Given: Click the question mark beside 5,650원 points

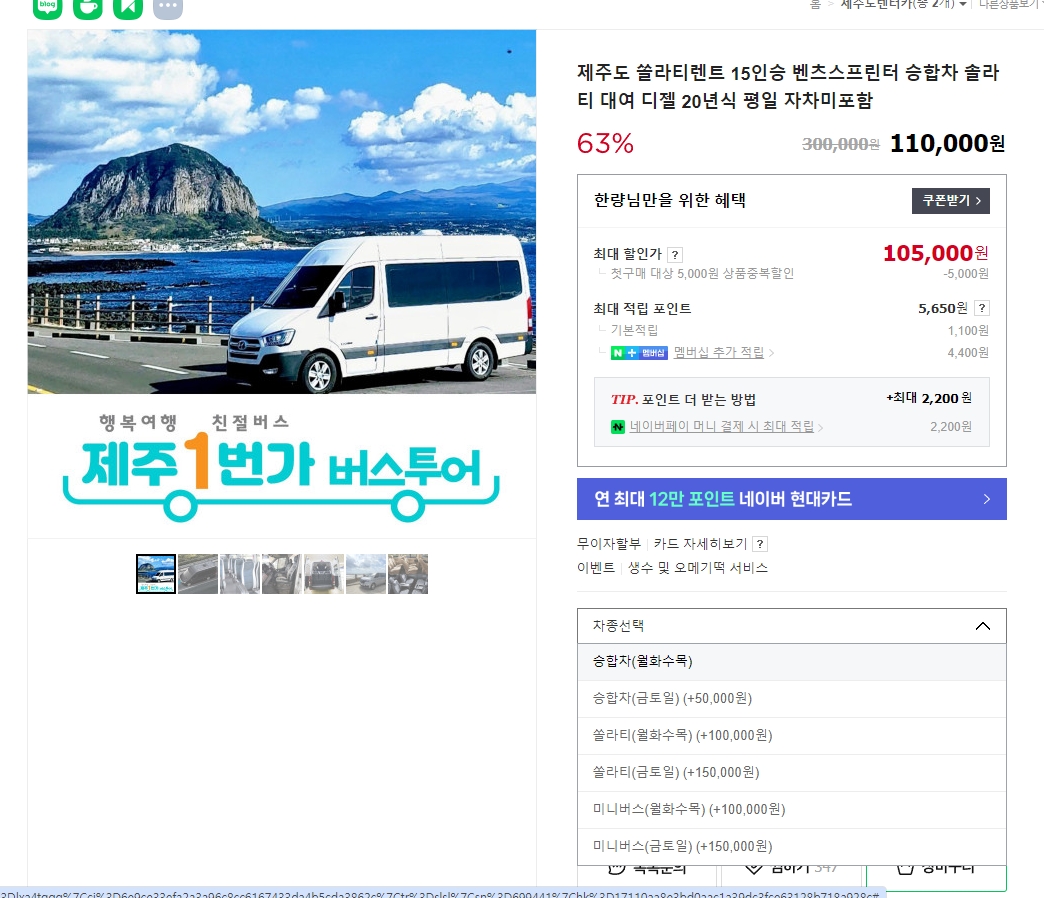Looking at the screenshot, I should 984,308.
